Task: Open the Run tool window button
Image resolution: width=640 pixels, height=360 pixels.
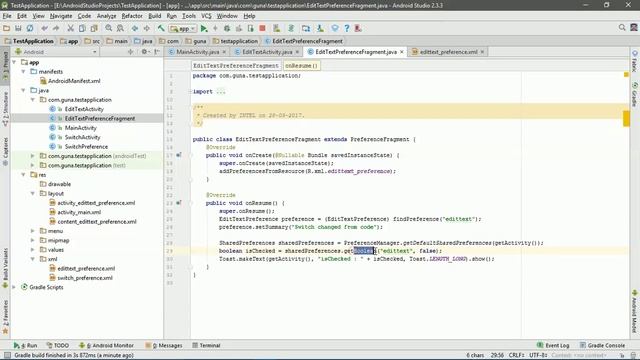Action: (25, 345)
